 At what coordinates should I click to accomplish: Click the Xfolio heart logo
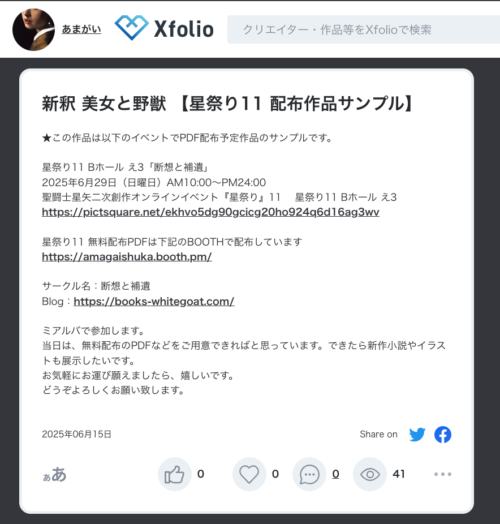click(131, 28)
